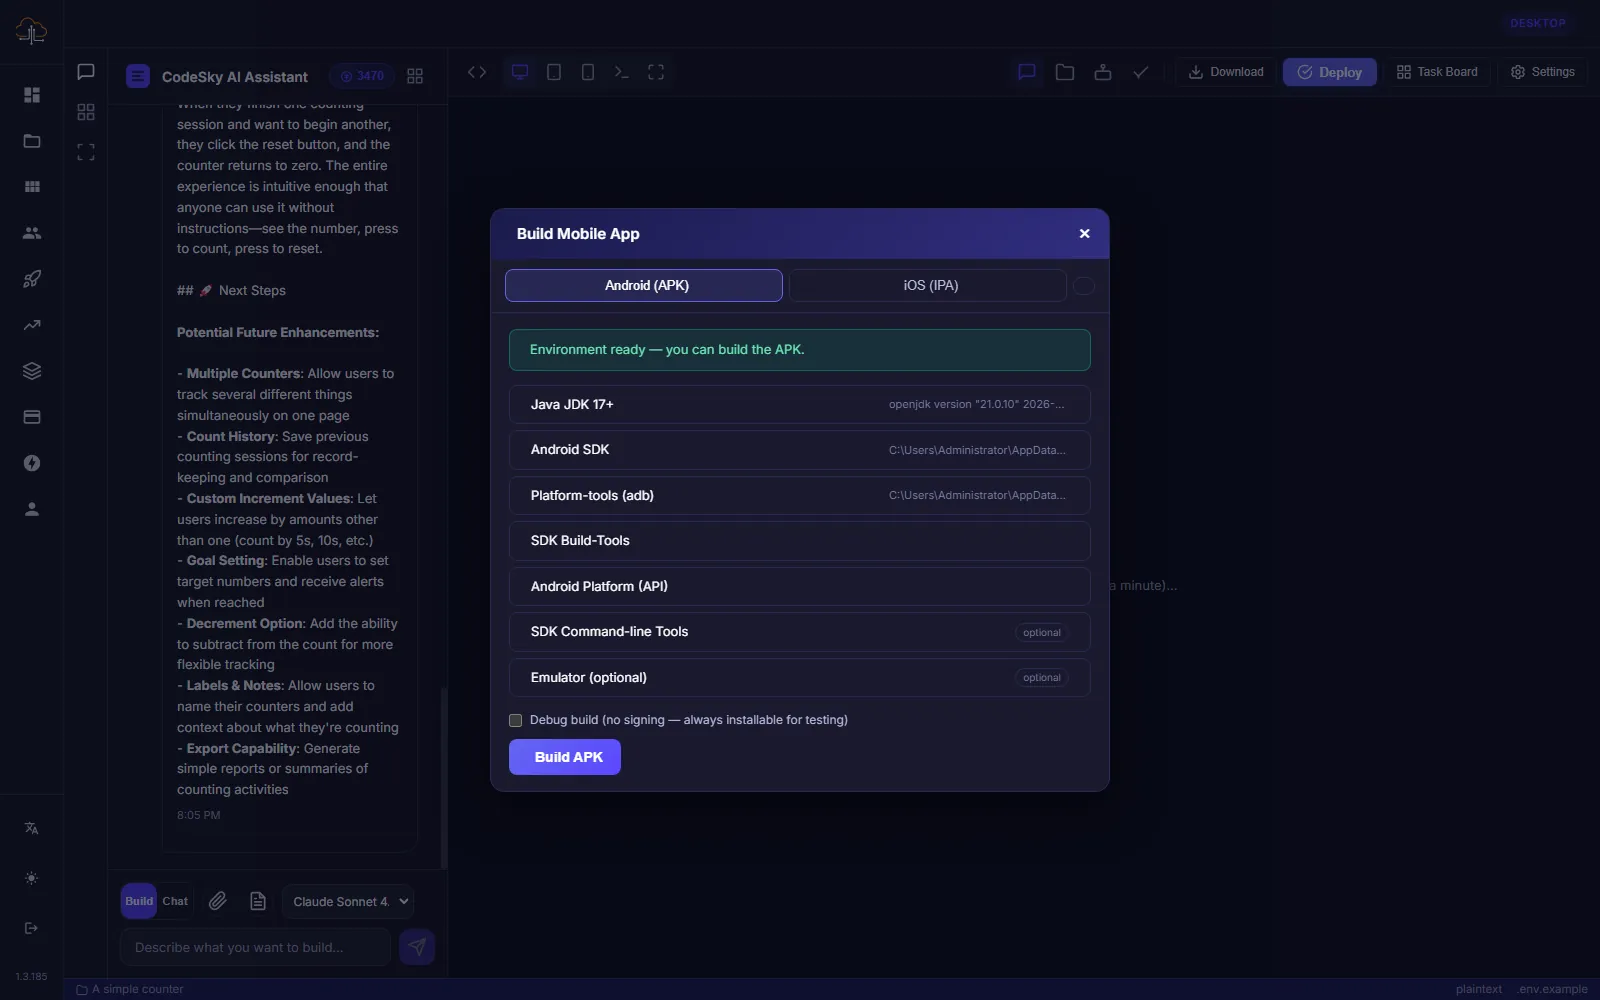Screen dimensions: 1600x1000
Task: Click the attach file paperclip icon
Action: pyautogui.click(x=218, y=901)
